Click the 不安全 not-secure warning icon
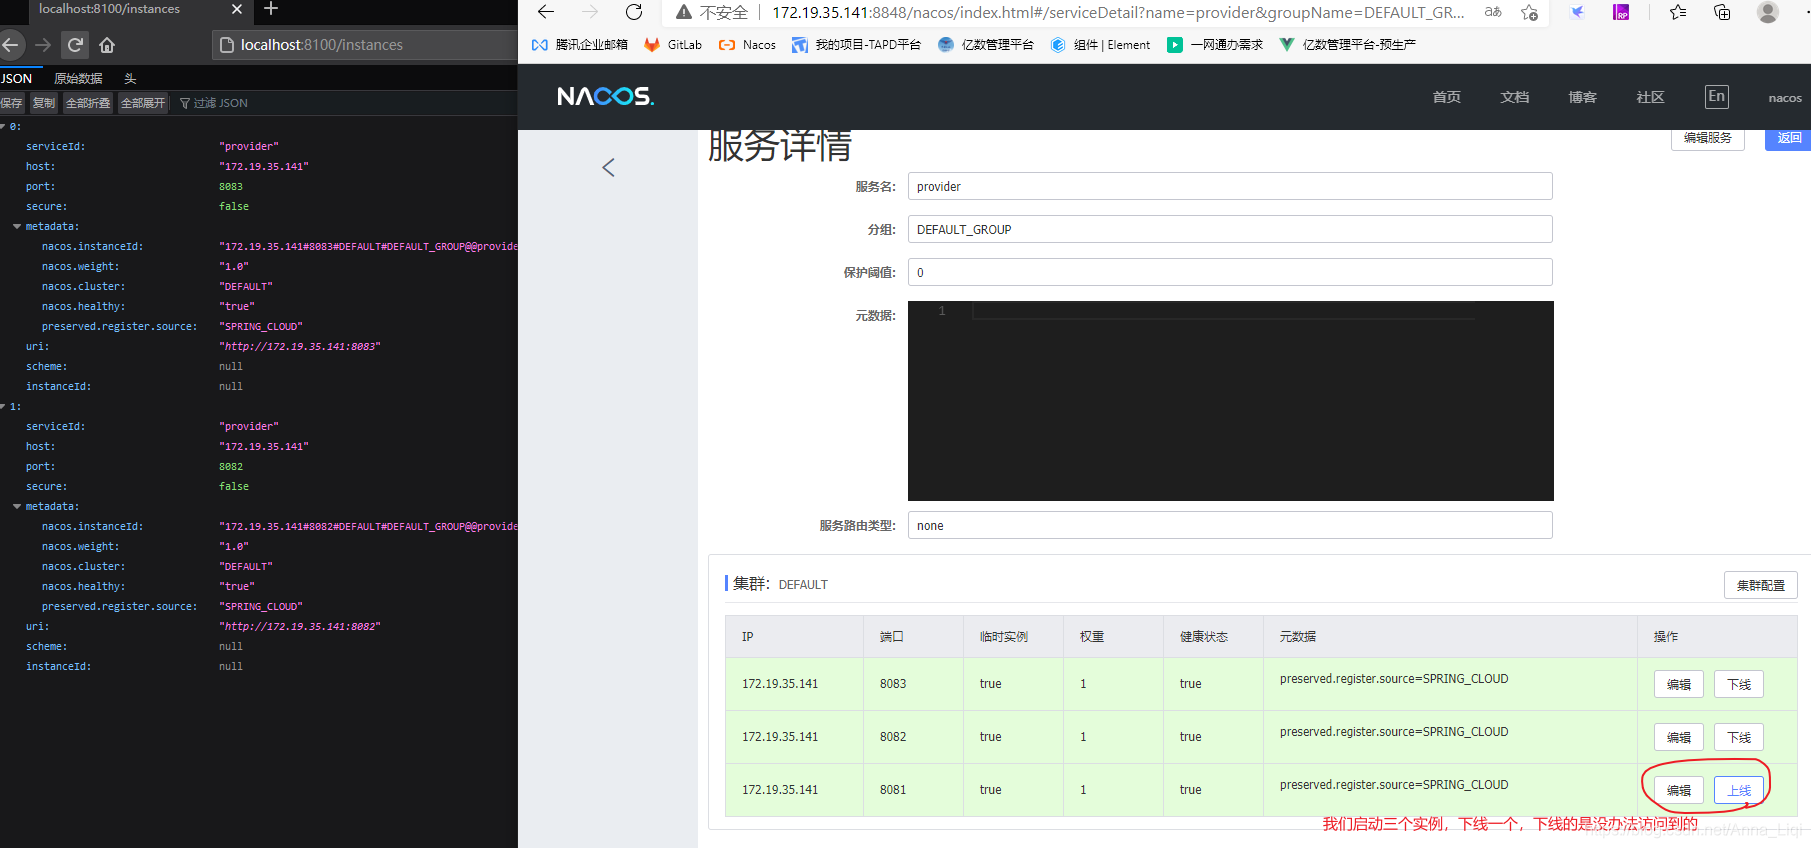This screenshot has width=1811, height=848. [684, 12]
